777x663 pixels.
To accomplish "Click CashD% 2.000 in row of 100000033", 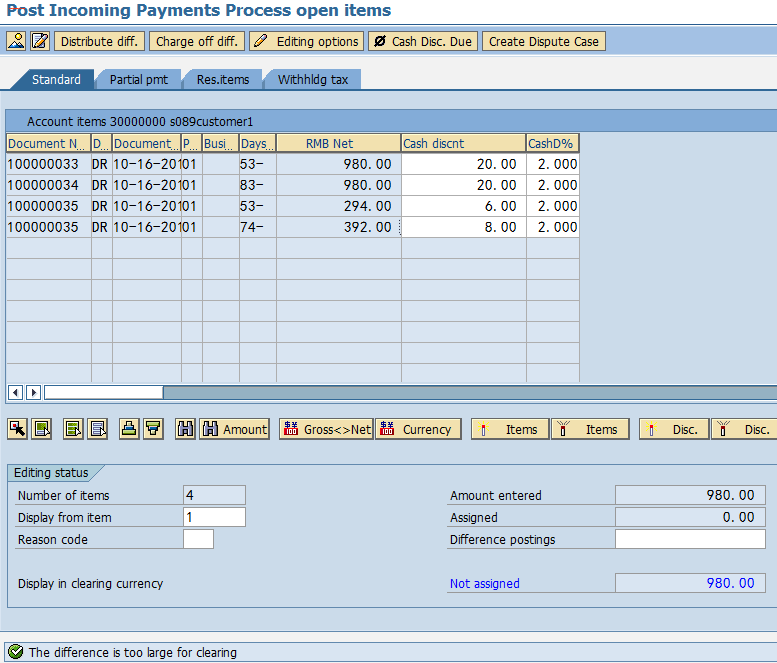I will pos(553,164).
